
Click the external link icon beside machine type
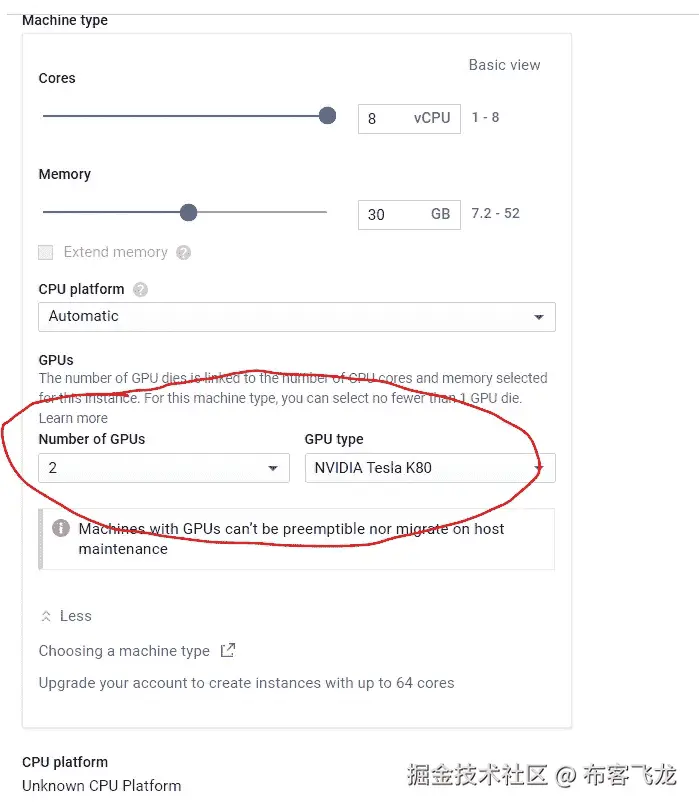click(x=228, y=651)
